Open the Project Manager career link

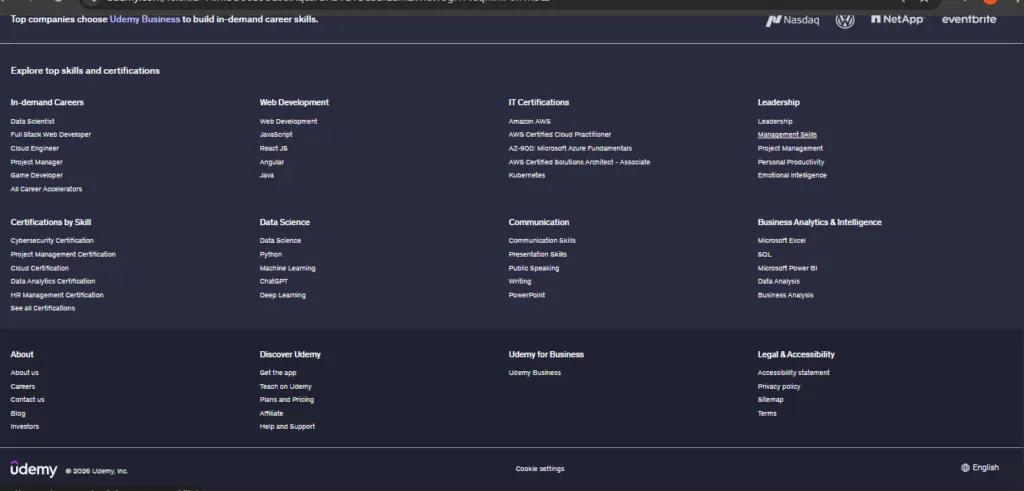37,162
